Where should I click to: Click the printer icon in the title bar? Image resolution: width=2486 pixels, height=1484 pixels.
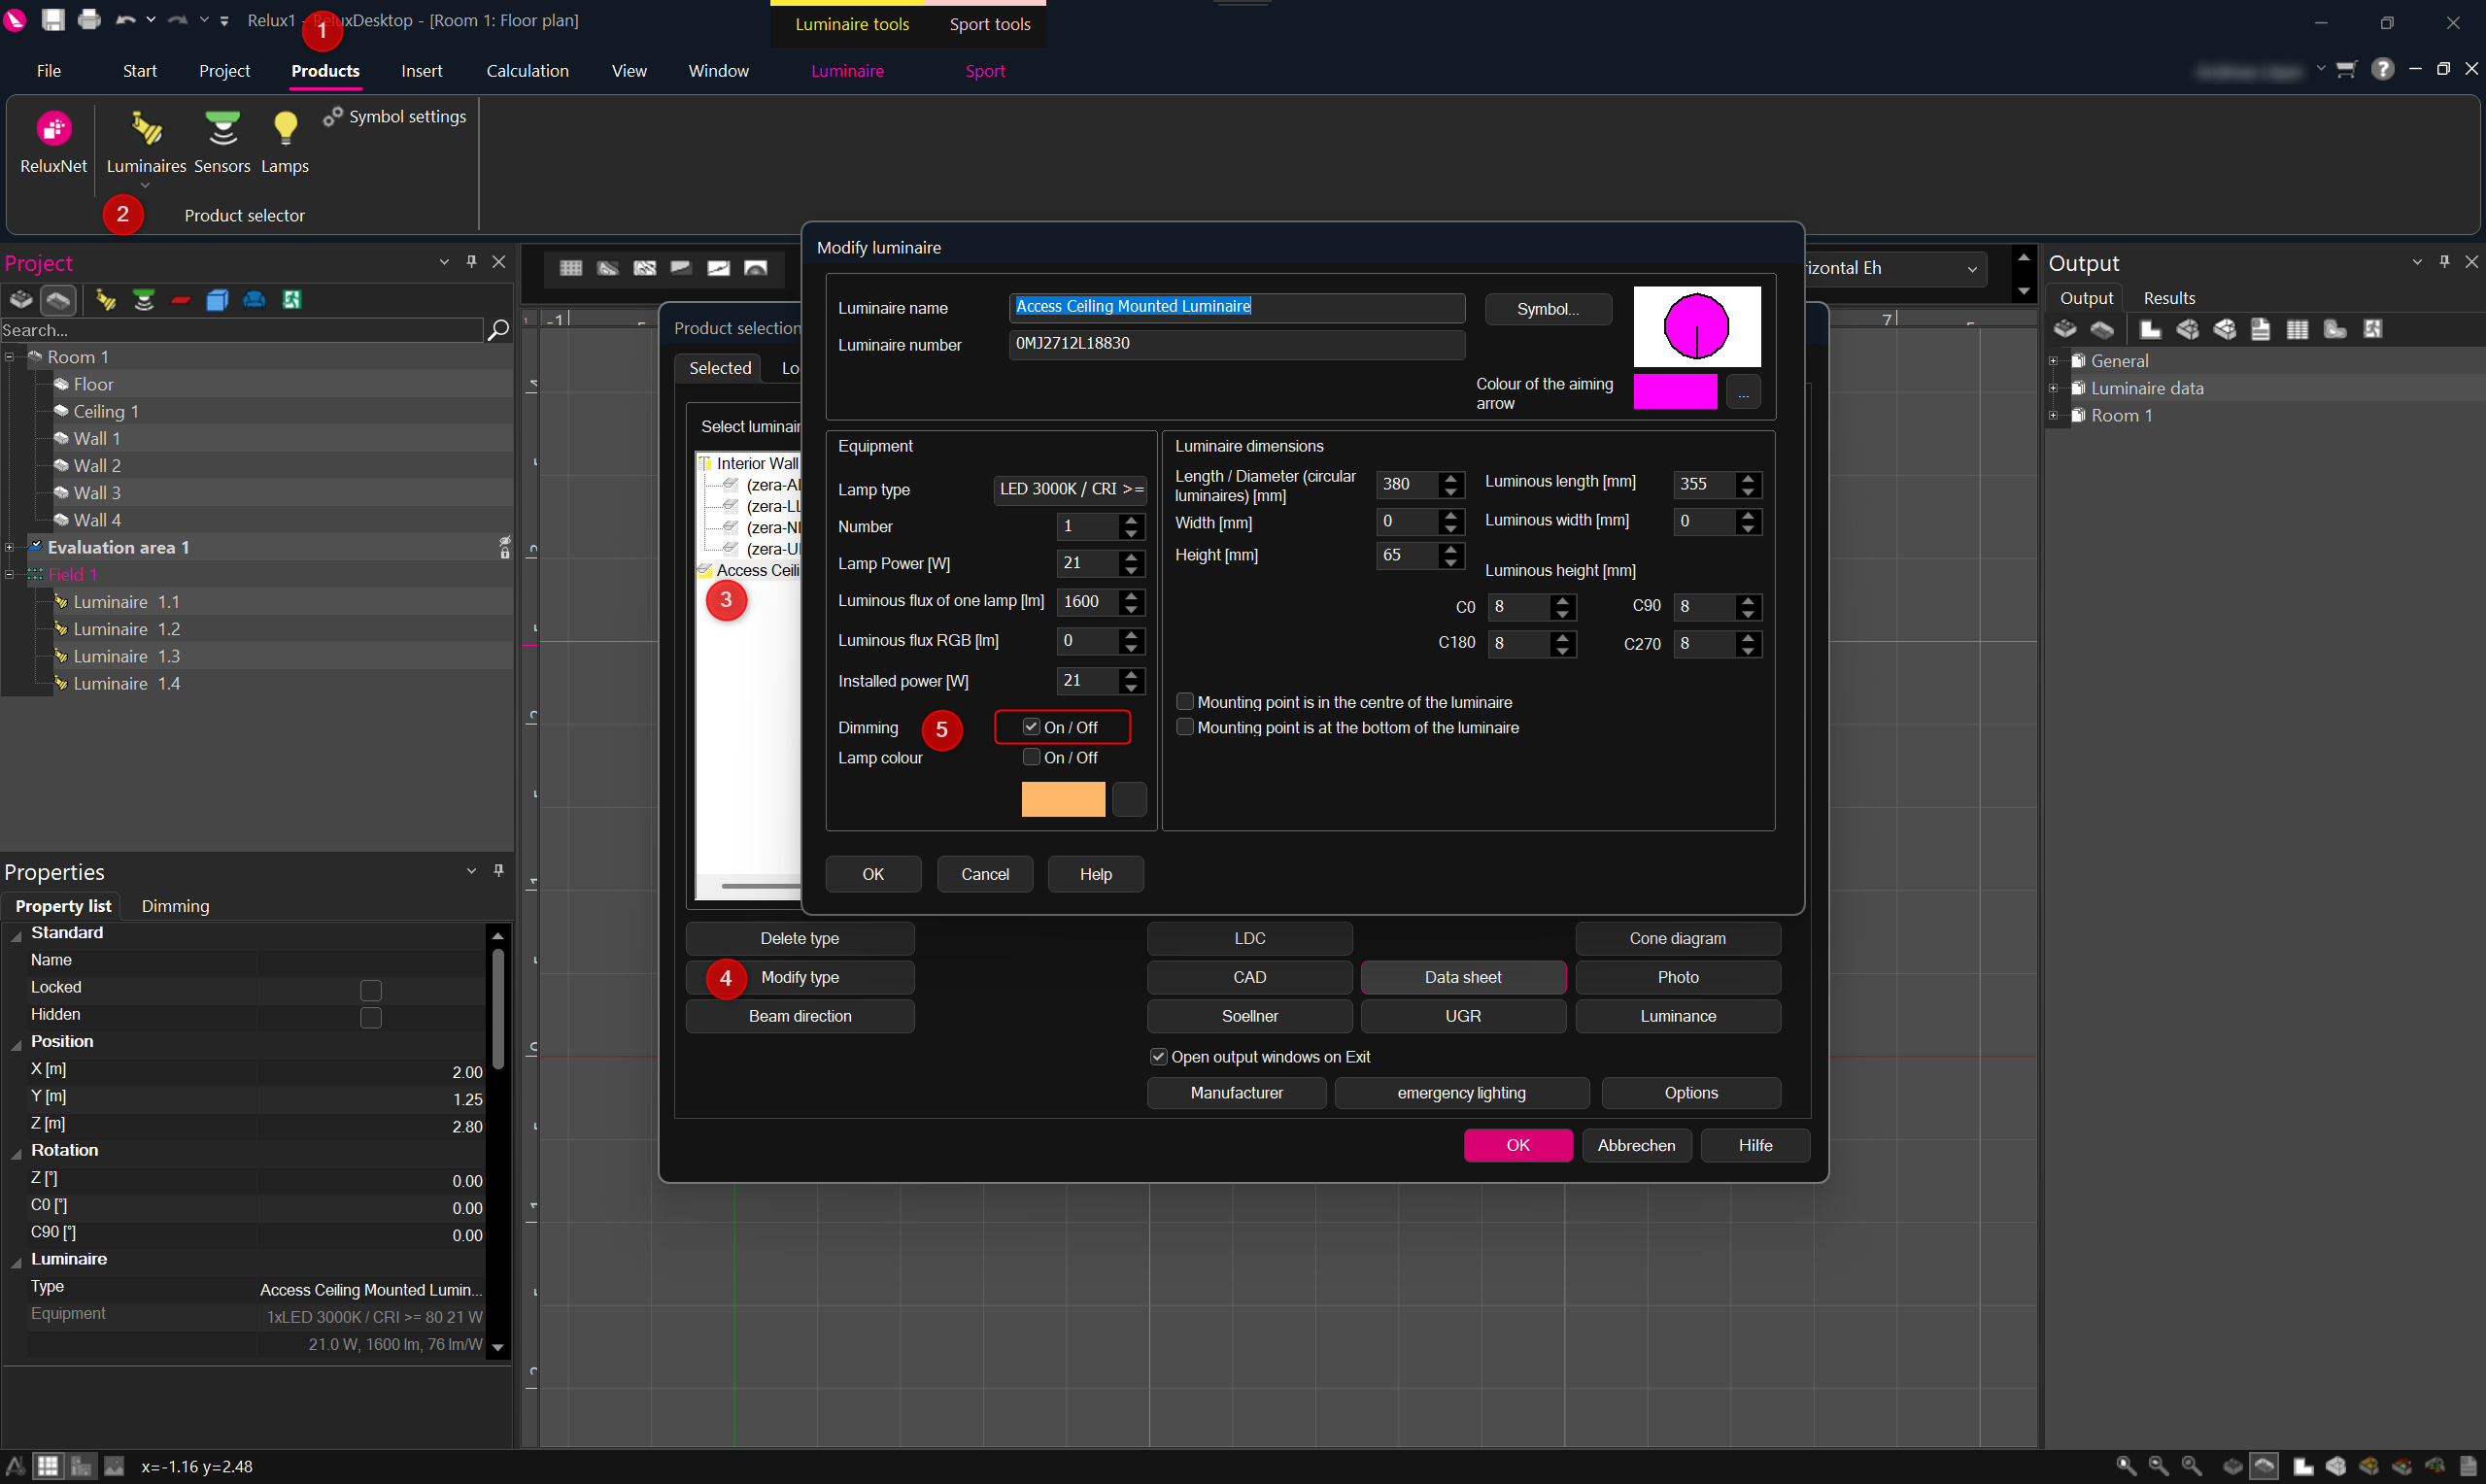(89, 20)
